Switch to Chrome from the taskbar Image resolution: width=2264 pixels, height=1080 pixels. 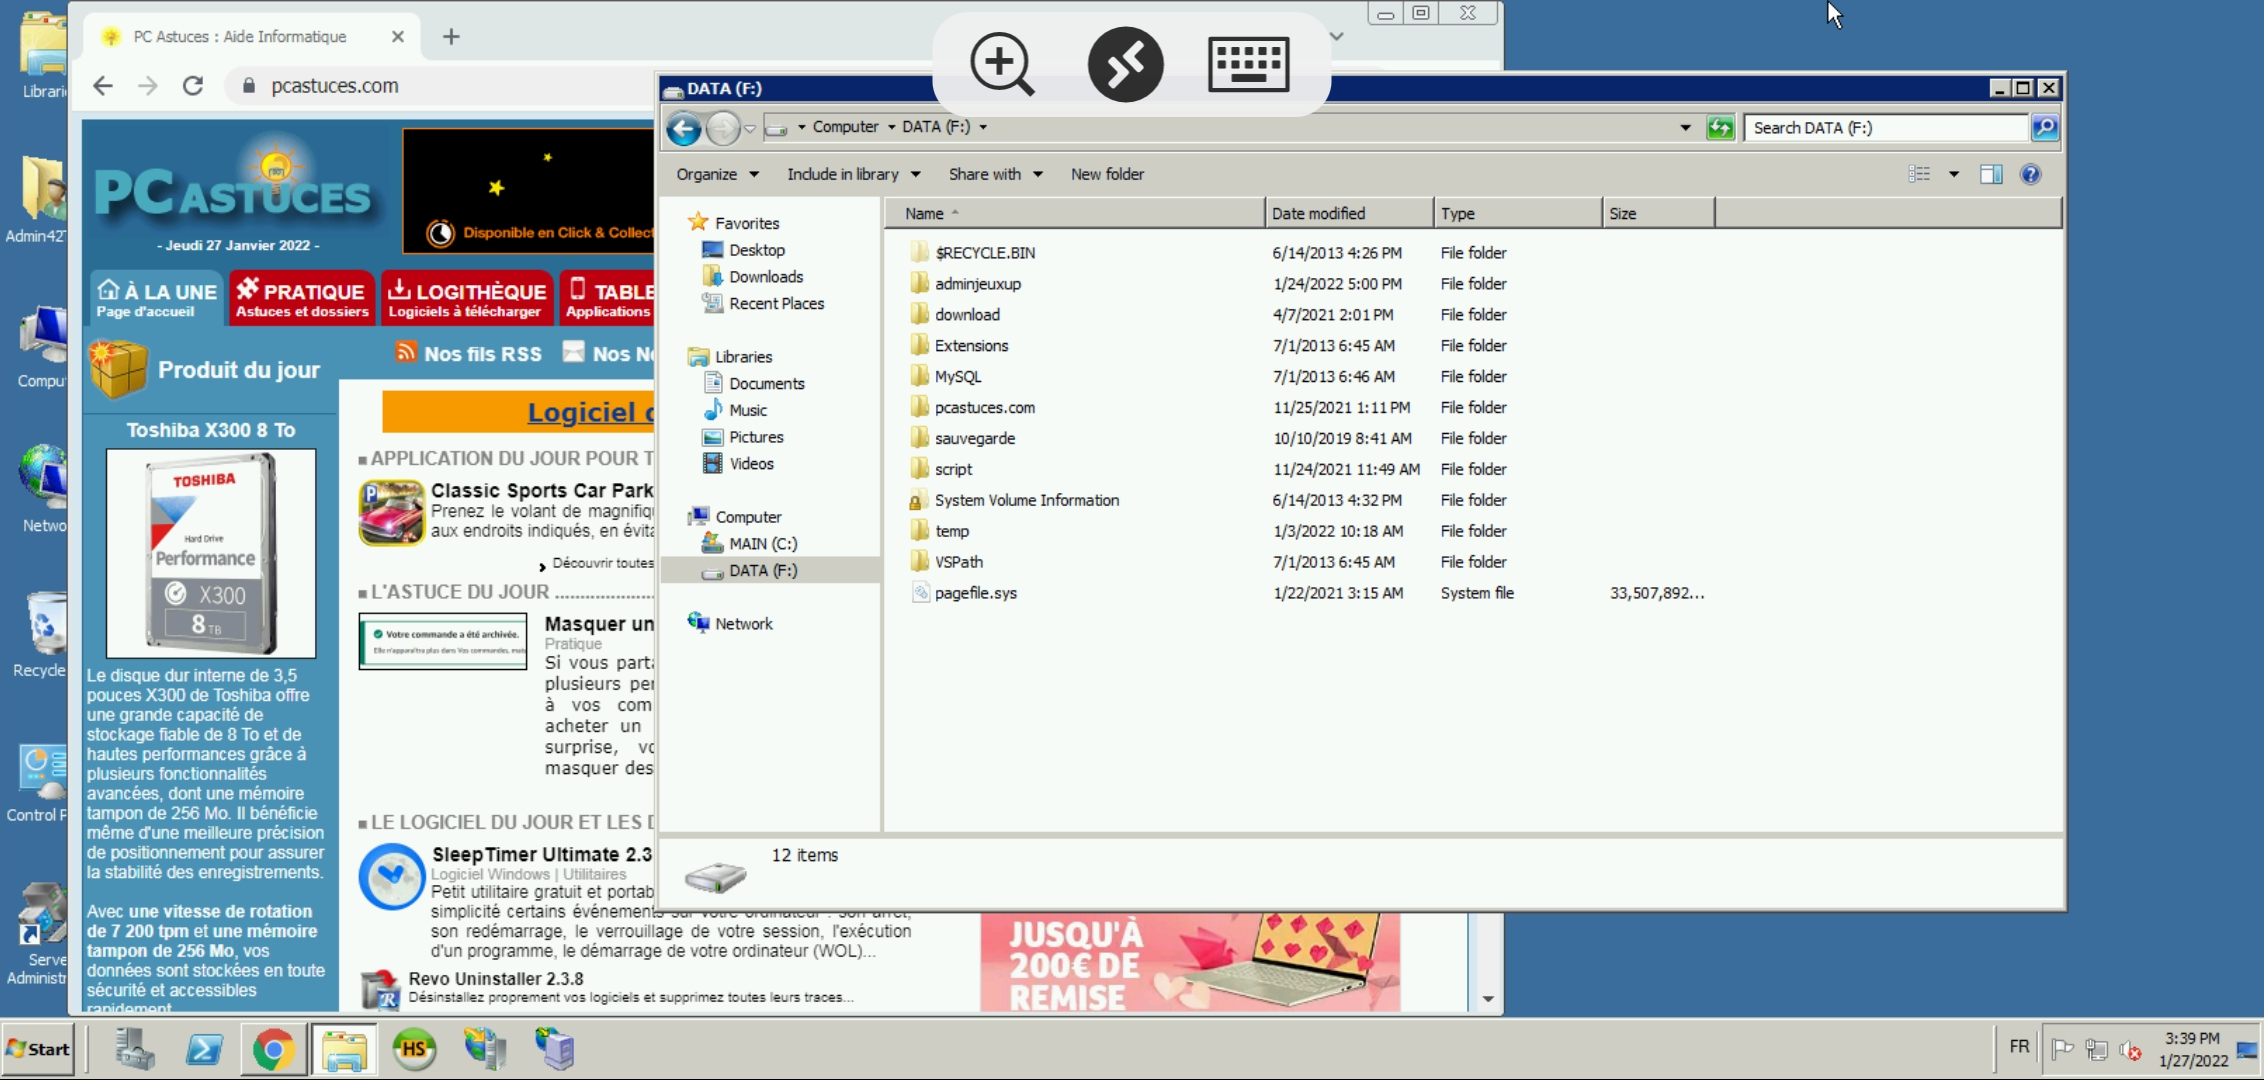273,1050
